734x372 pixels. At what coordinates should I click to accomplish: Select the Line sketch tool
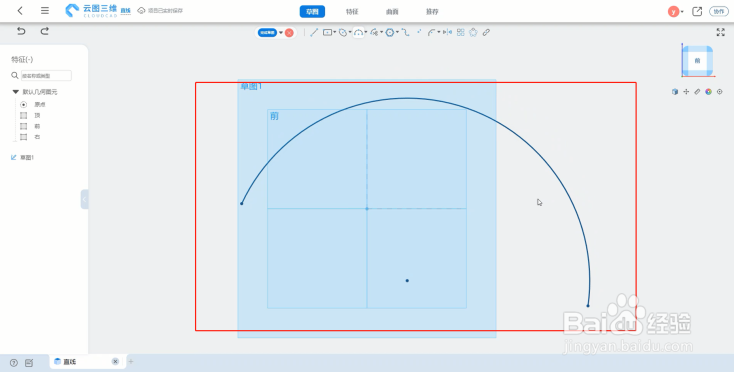[x=314, y=32]
